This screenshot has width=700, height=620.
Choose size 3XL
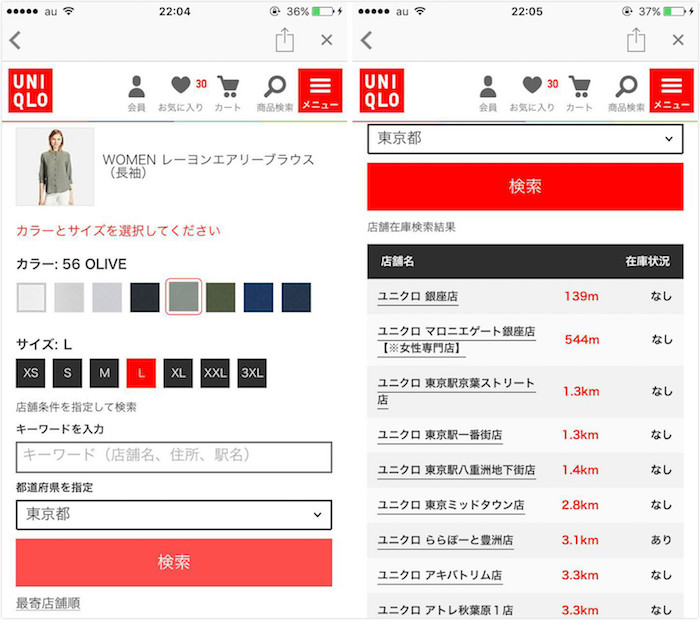(252, 373)
